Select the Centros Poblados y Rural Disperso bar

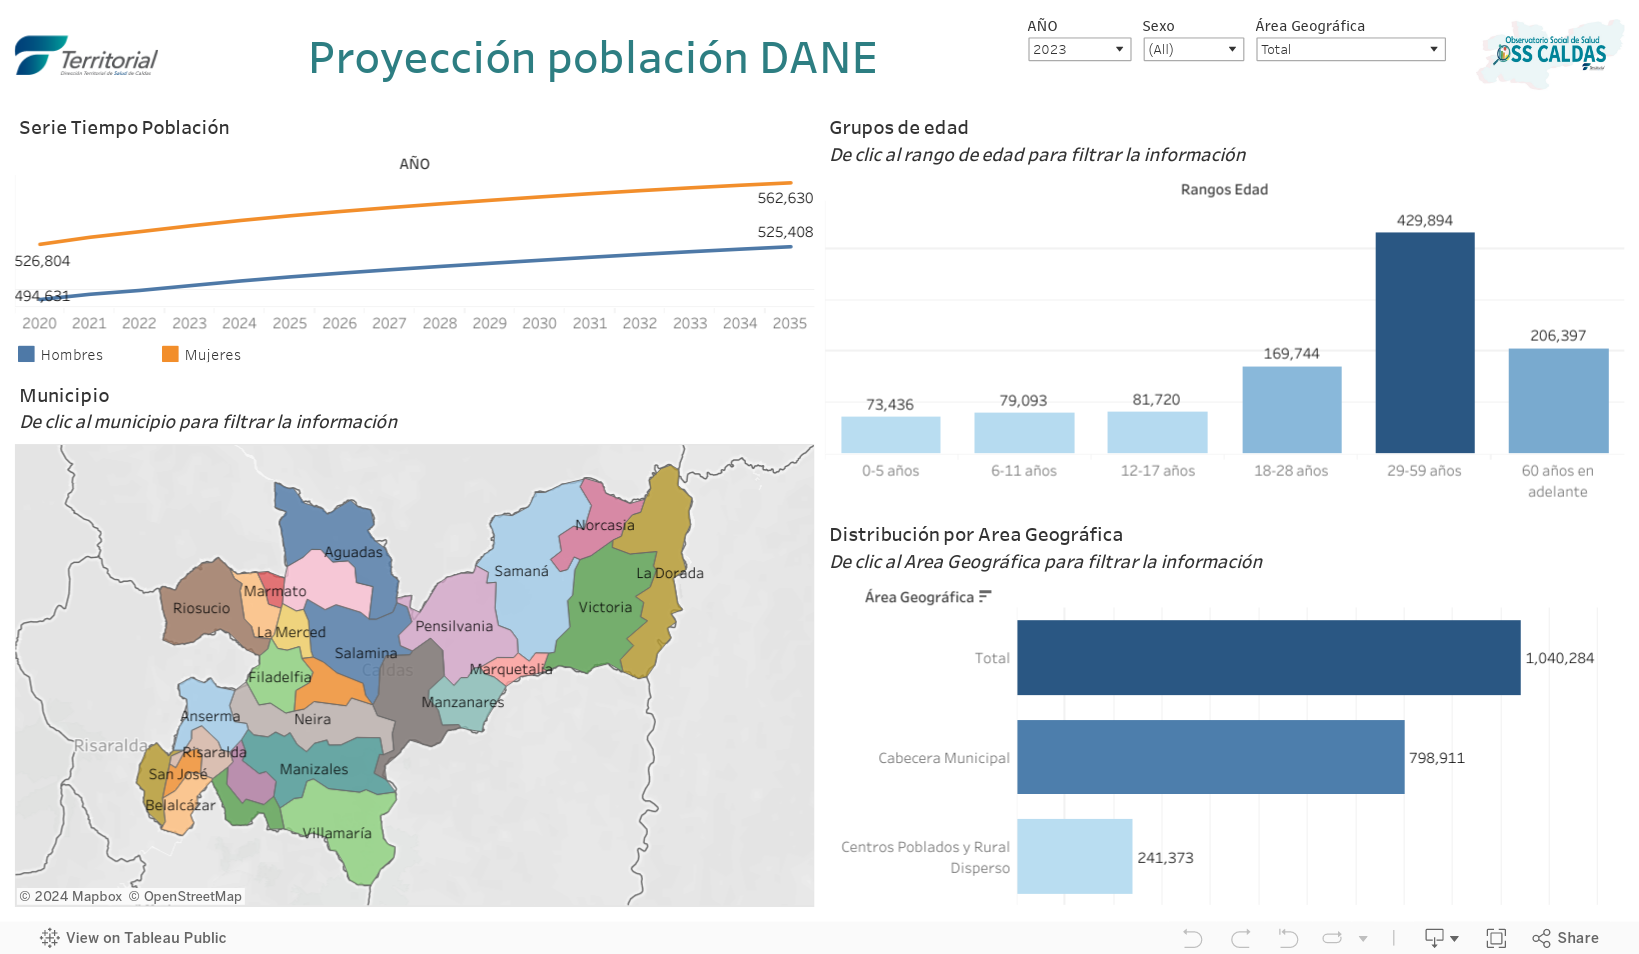click(1074, 857)
